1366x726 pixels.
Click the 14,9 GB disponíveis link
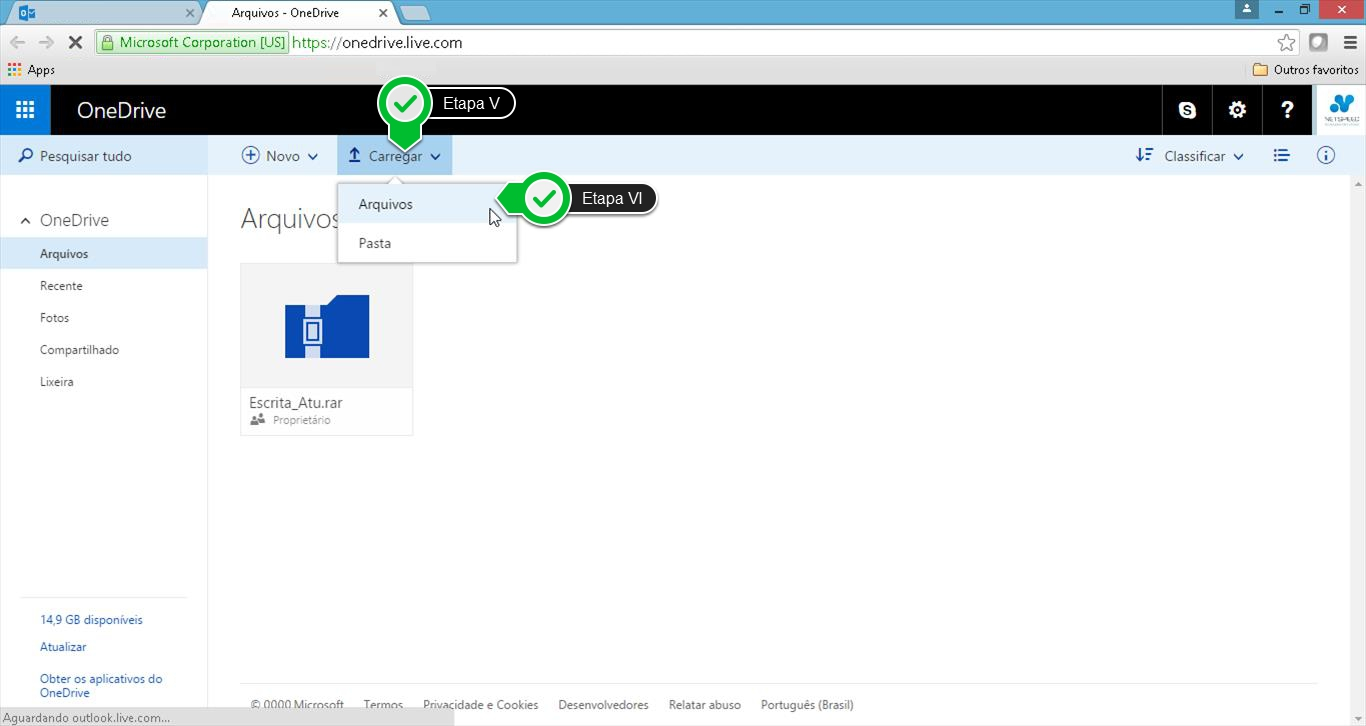pyautogui.click(x=91, y=620)
